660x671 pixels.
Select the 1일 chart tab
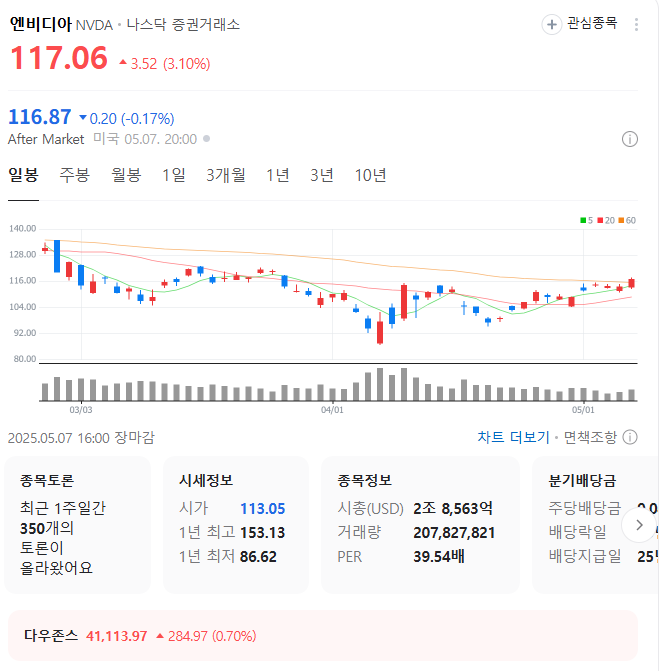tap(174, 175)
